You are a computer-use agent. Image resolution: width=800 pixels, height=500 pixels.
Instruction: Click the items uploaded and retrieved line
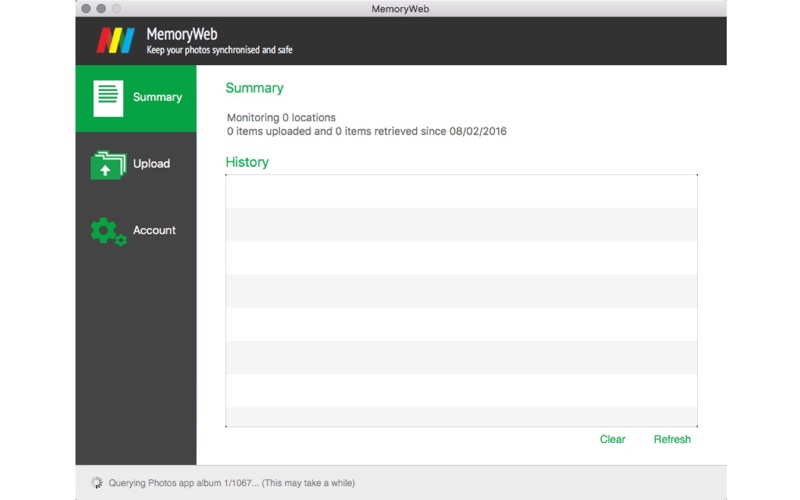coord(366,131)
